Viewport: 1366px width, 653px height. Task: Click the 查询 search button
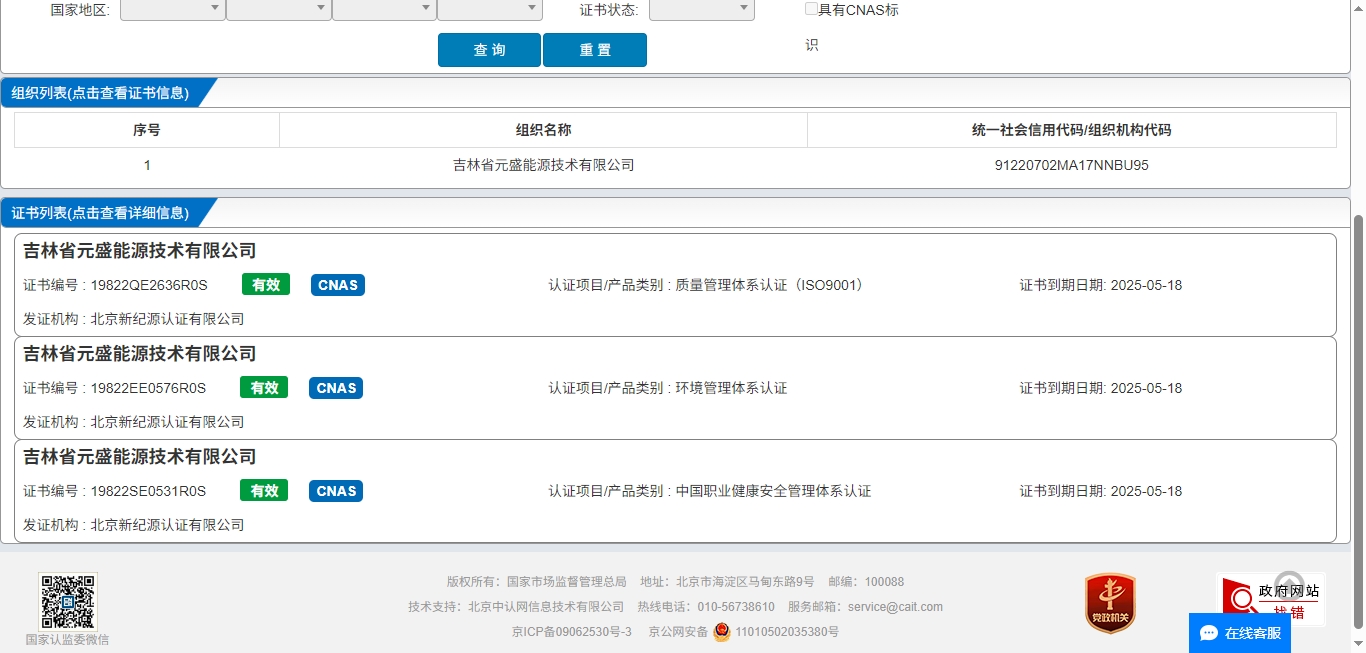pyautogui.click(x=489, y=50)
